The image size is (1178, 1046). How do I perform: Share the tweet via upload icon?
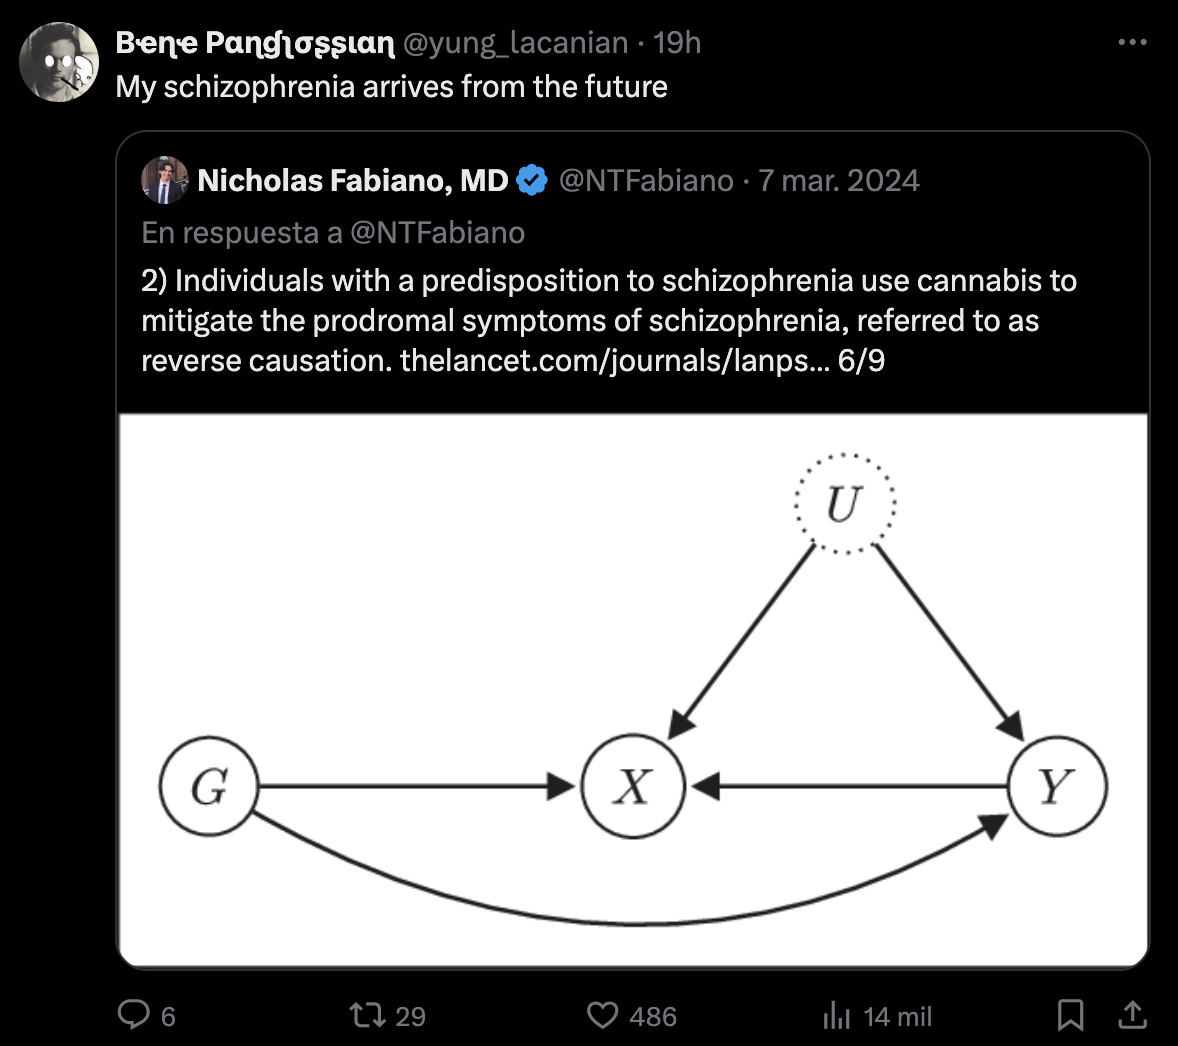1132,1015
